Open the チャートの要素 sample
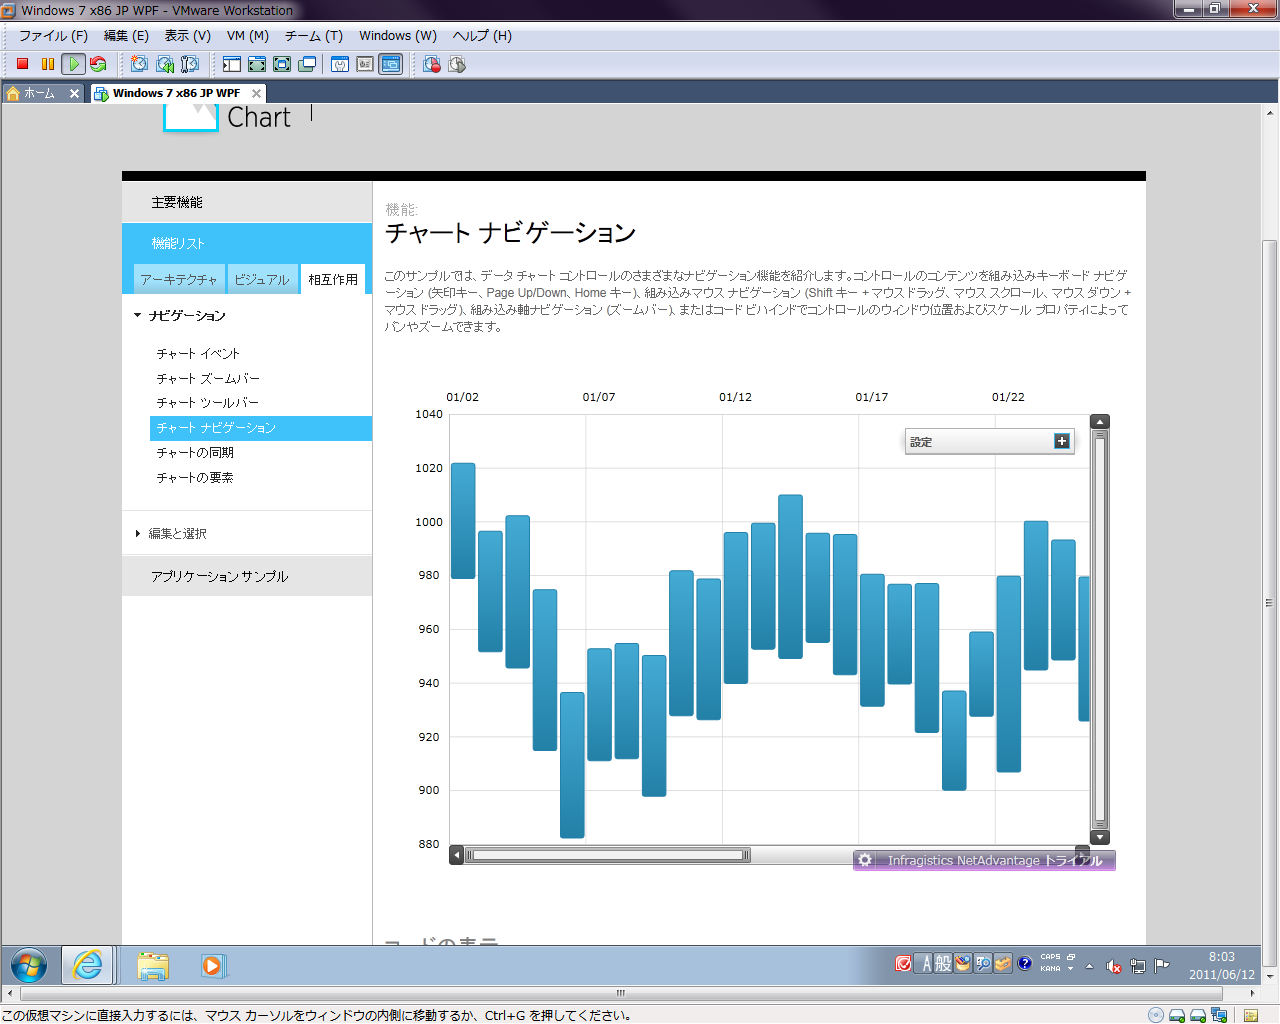The height and width of the screenshot is (1024, 1280). [x=195, y=477]
